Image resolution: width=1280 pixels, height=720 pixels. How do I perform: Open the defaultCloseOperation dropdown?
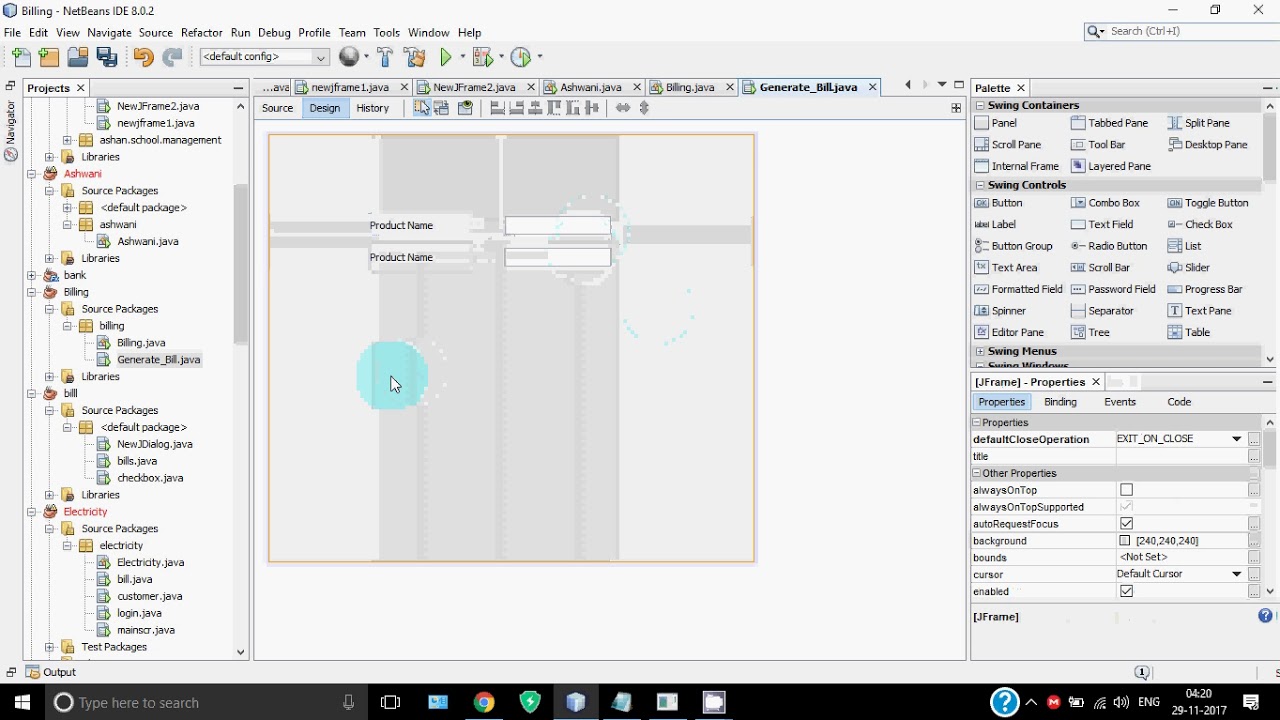[1236, 439]
